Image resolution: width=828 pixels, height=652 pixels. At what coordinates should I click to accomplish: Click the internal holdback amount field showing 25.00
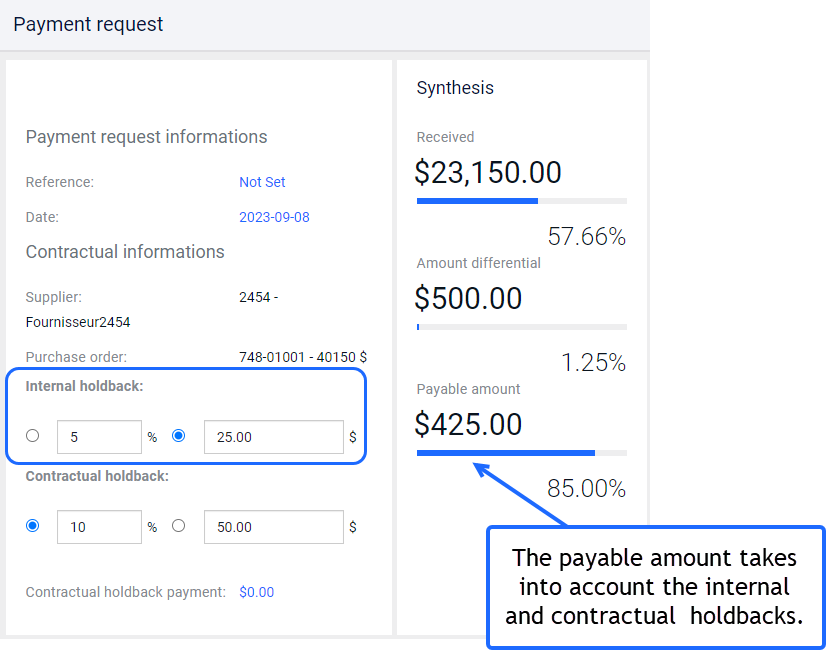click(274, 437)
